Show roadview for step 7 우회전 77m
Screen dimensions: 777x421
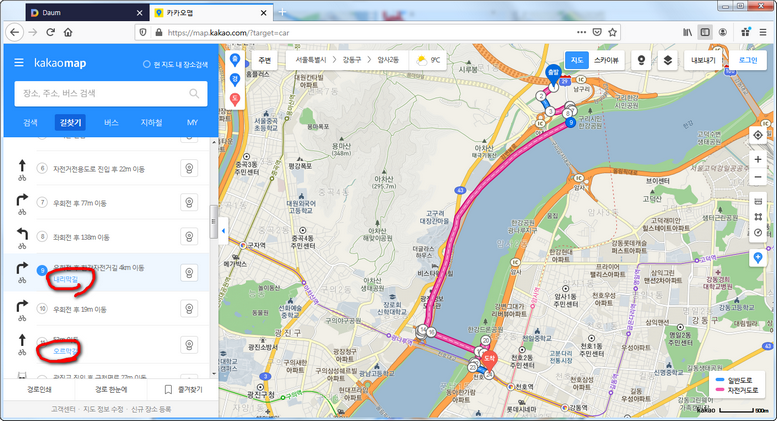189,203
